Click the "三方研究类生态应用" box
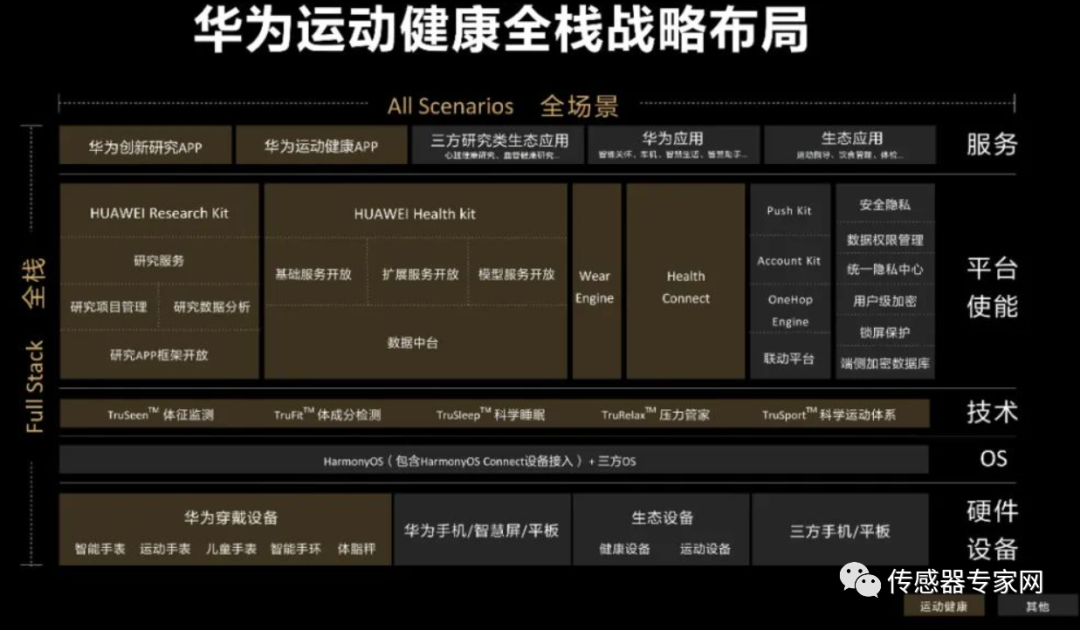The height and width of the screenshot is (630, 1080). click(499, 145)
